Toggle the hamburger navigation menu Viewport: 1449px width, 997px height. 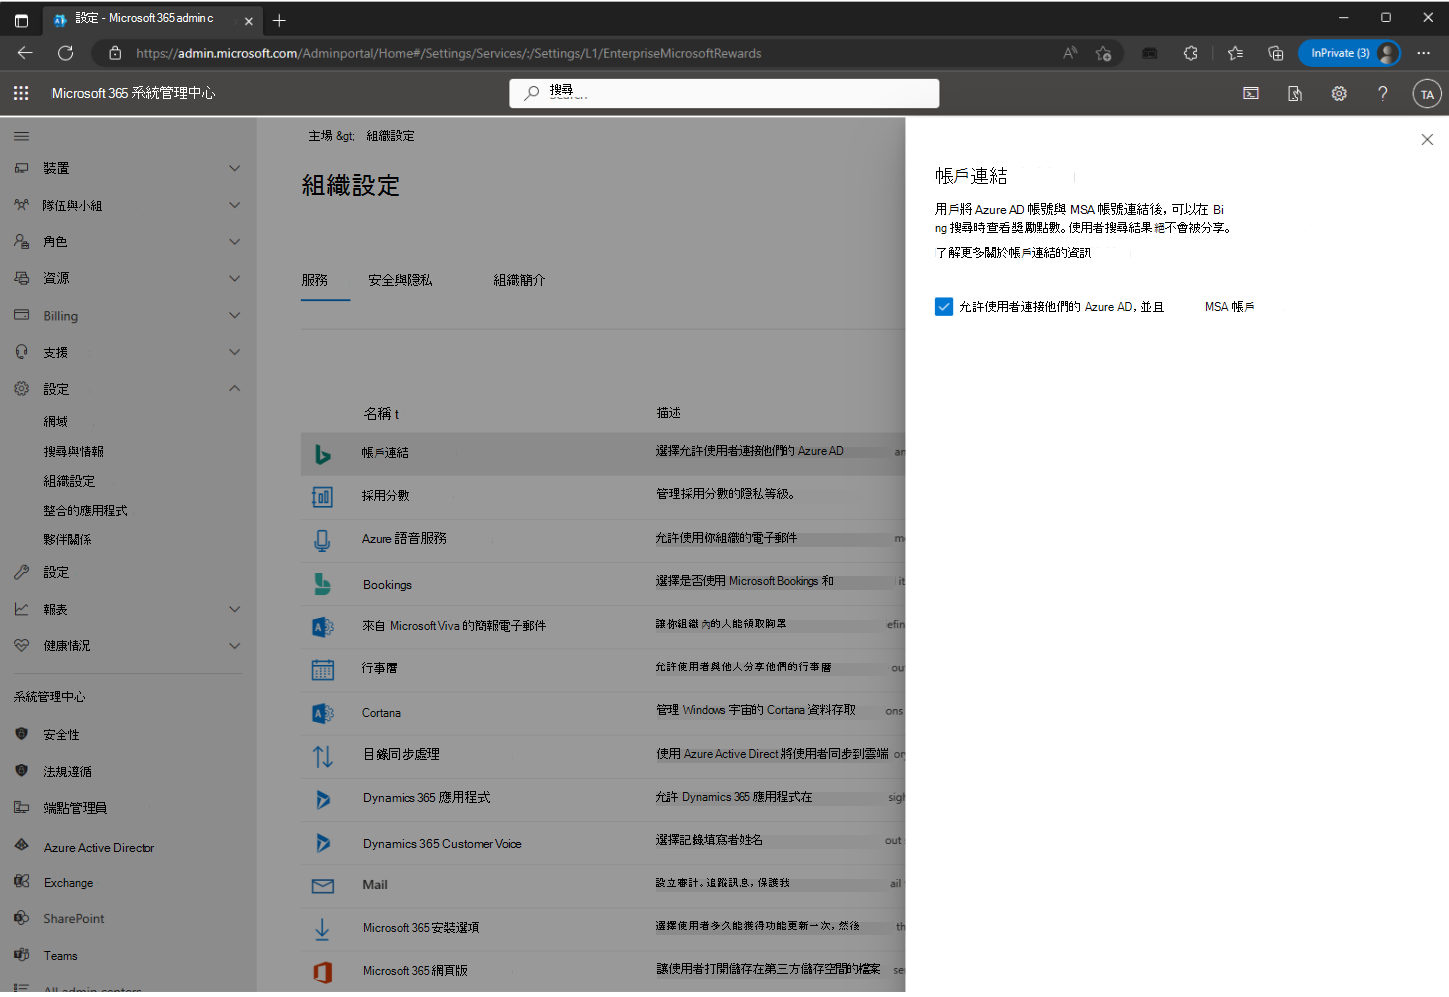[21, 136]
